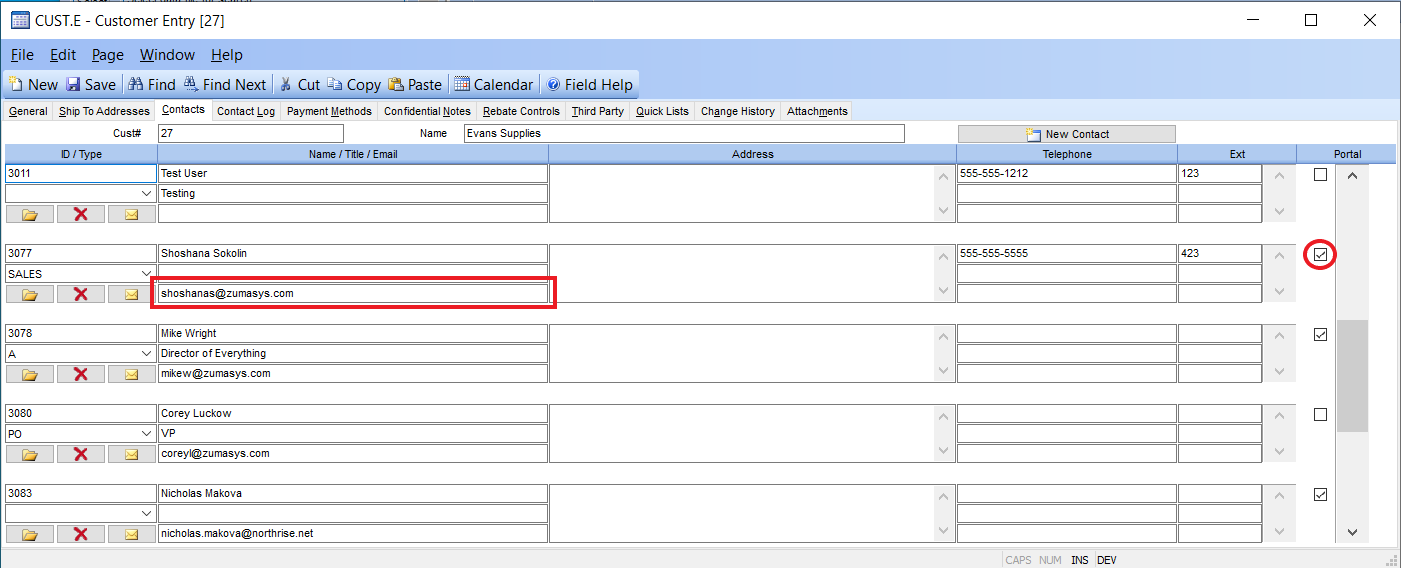Open the Window menu
The width and height of the screenshot is (1401, 568).
point(167,55)
